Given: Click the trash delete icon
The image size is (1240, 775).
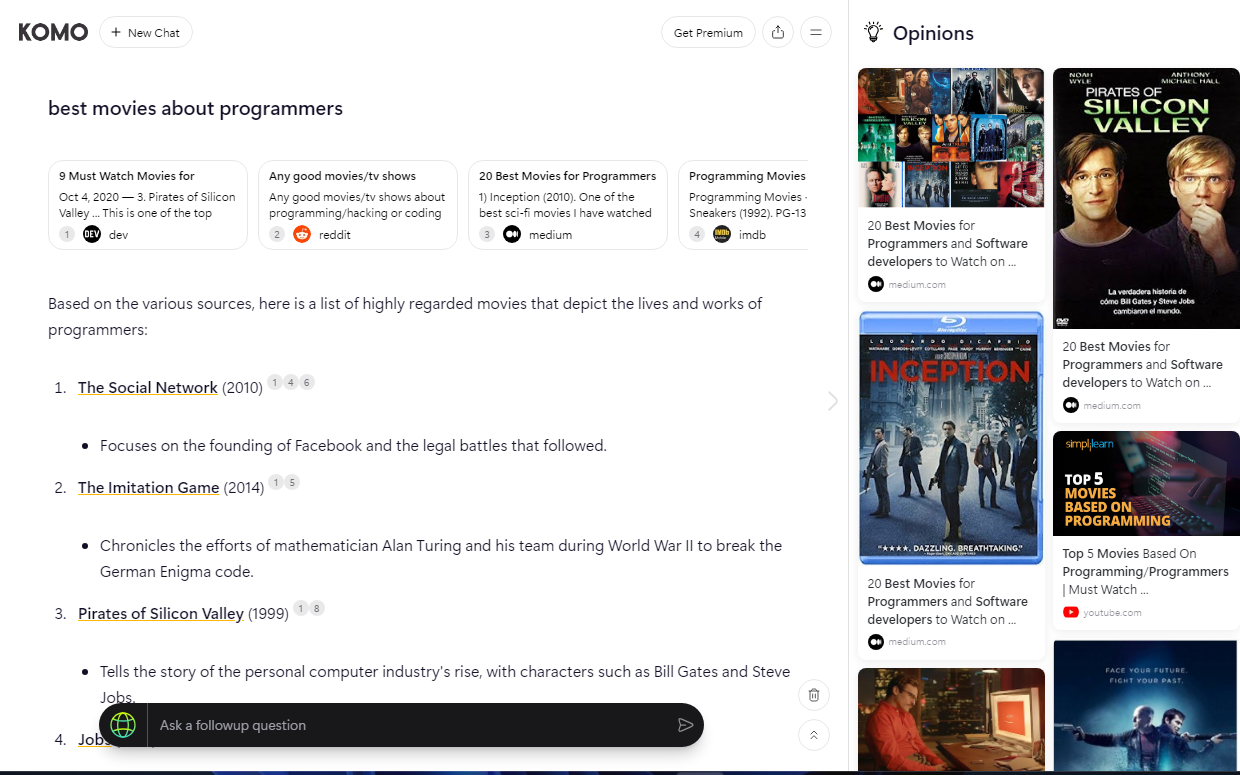Looking at the screenshot, I should tap(814, 695).
